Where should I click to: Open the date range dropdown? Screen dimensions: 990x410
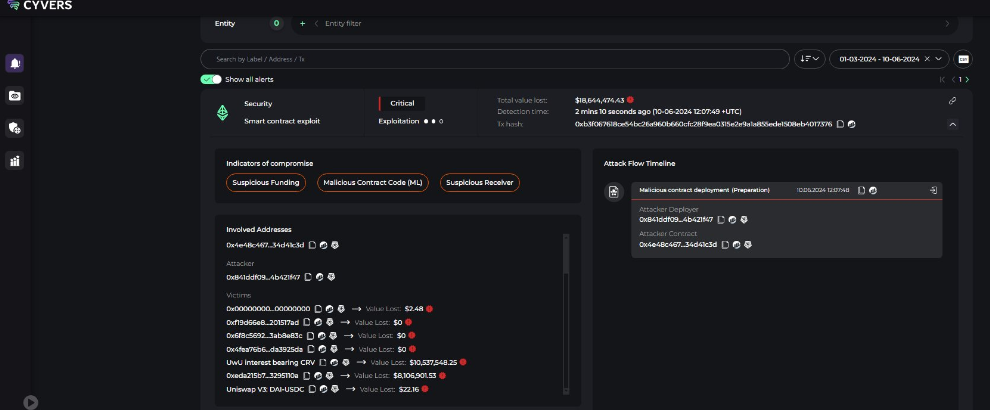938,59
